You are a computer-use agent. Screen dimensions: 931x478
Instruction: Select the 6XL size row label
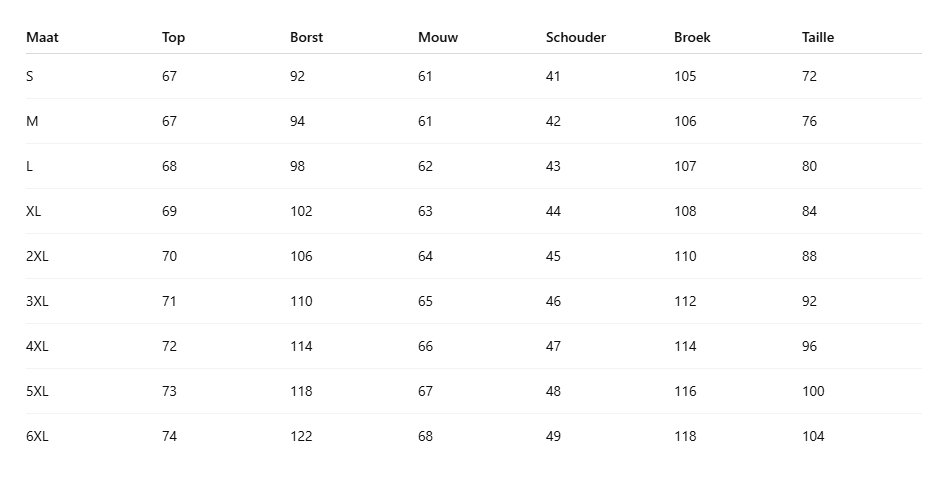tap(37, 436)
